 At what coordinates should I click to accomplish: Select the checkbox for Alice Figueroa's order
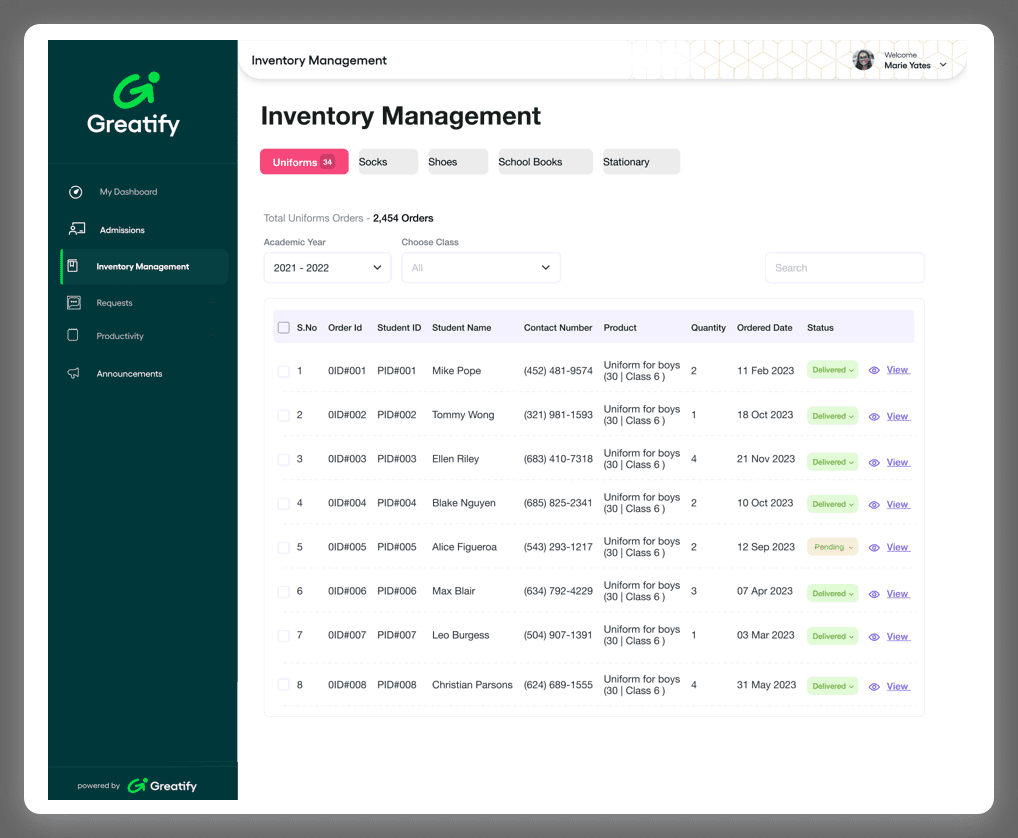coord(284,547)
